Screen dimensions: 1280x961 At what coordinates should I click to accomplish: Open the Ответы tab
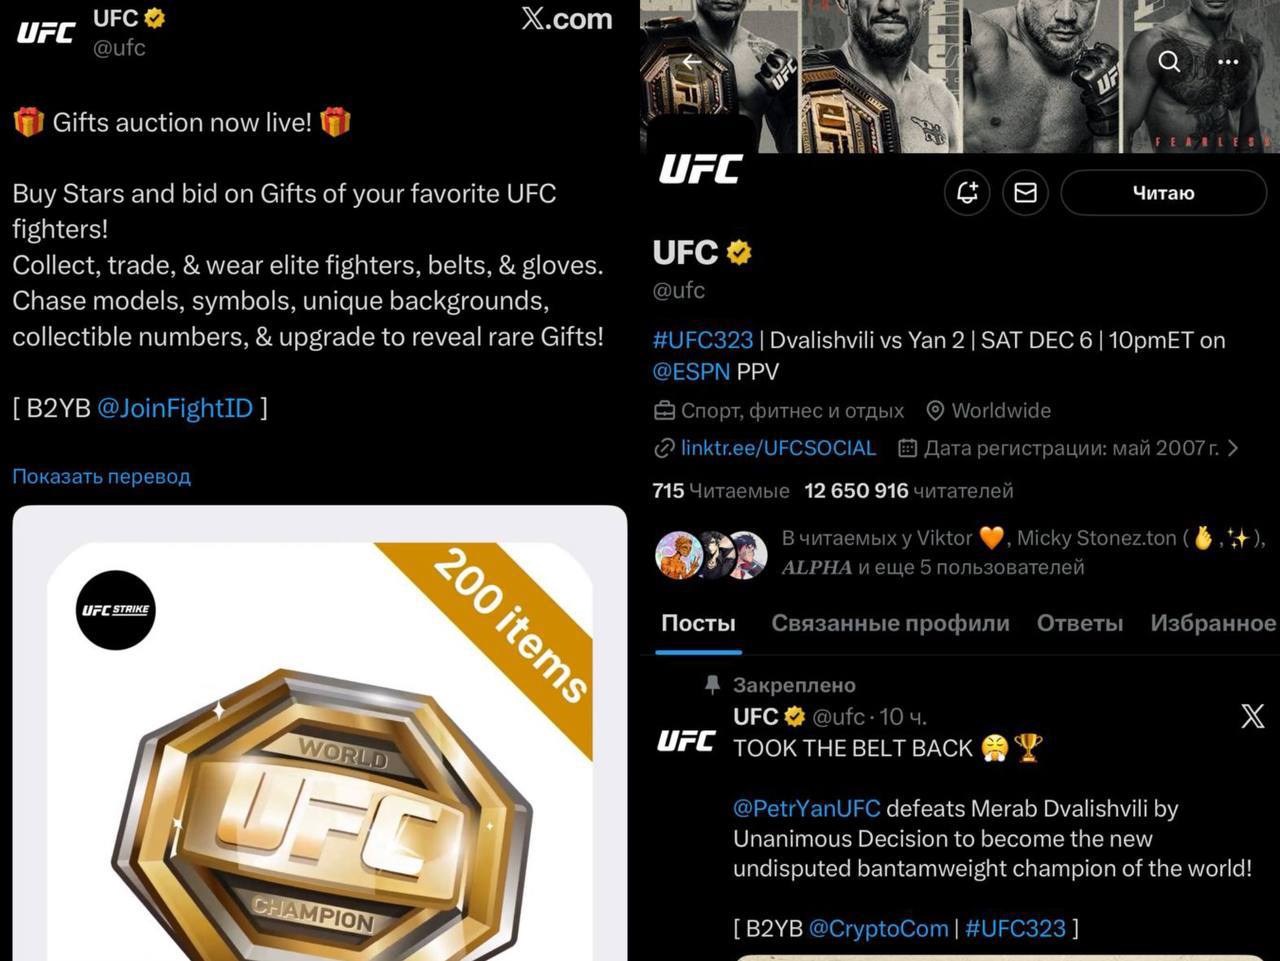(1080, 623)
